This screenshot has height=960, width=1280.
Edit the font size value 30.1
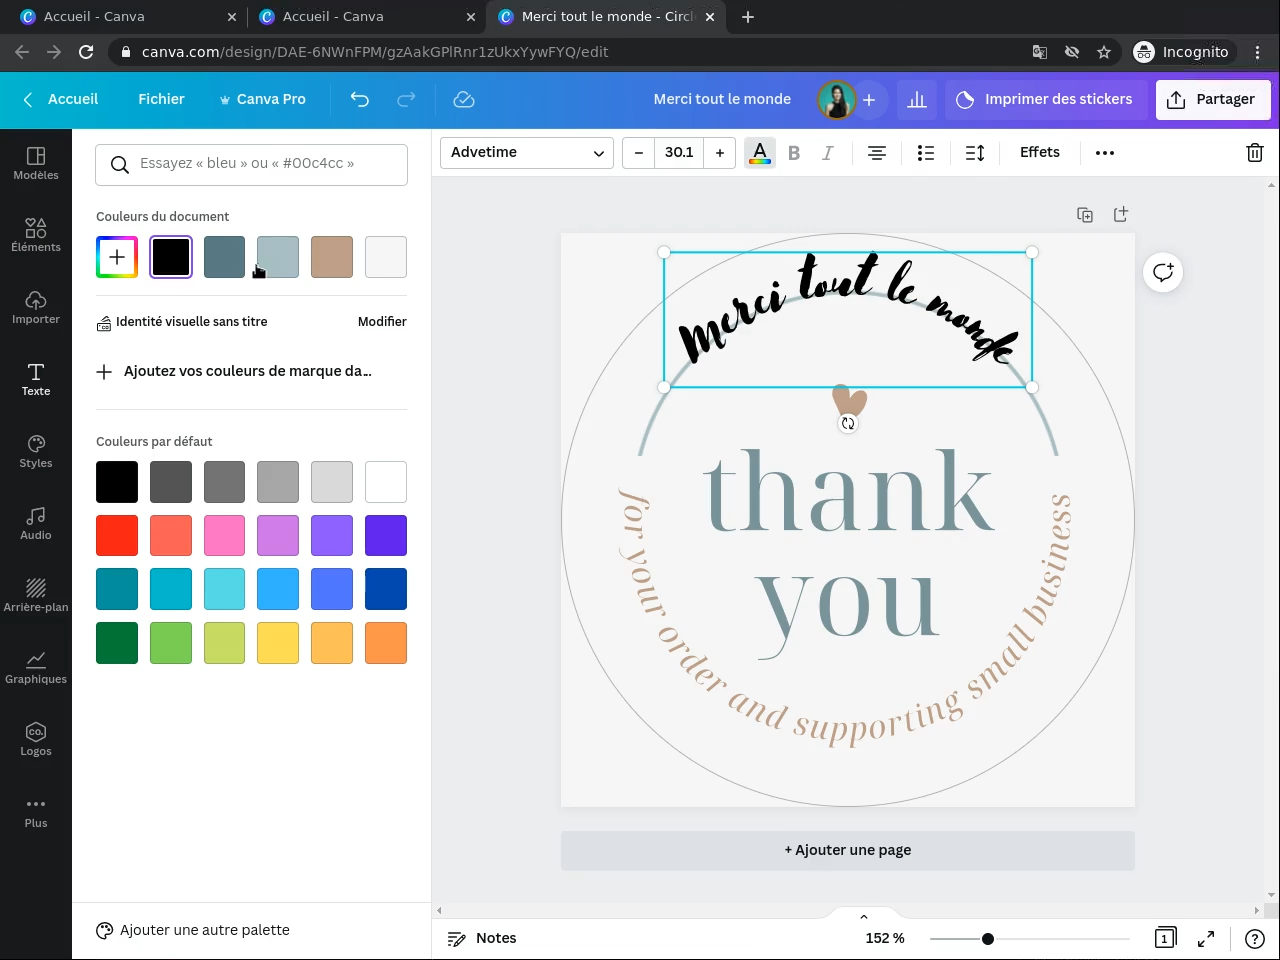click(x=679, y=153)
